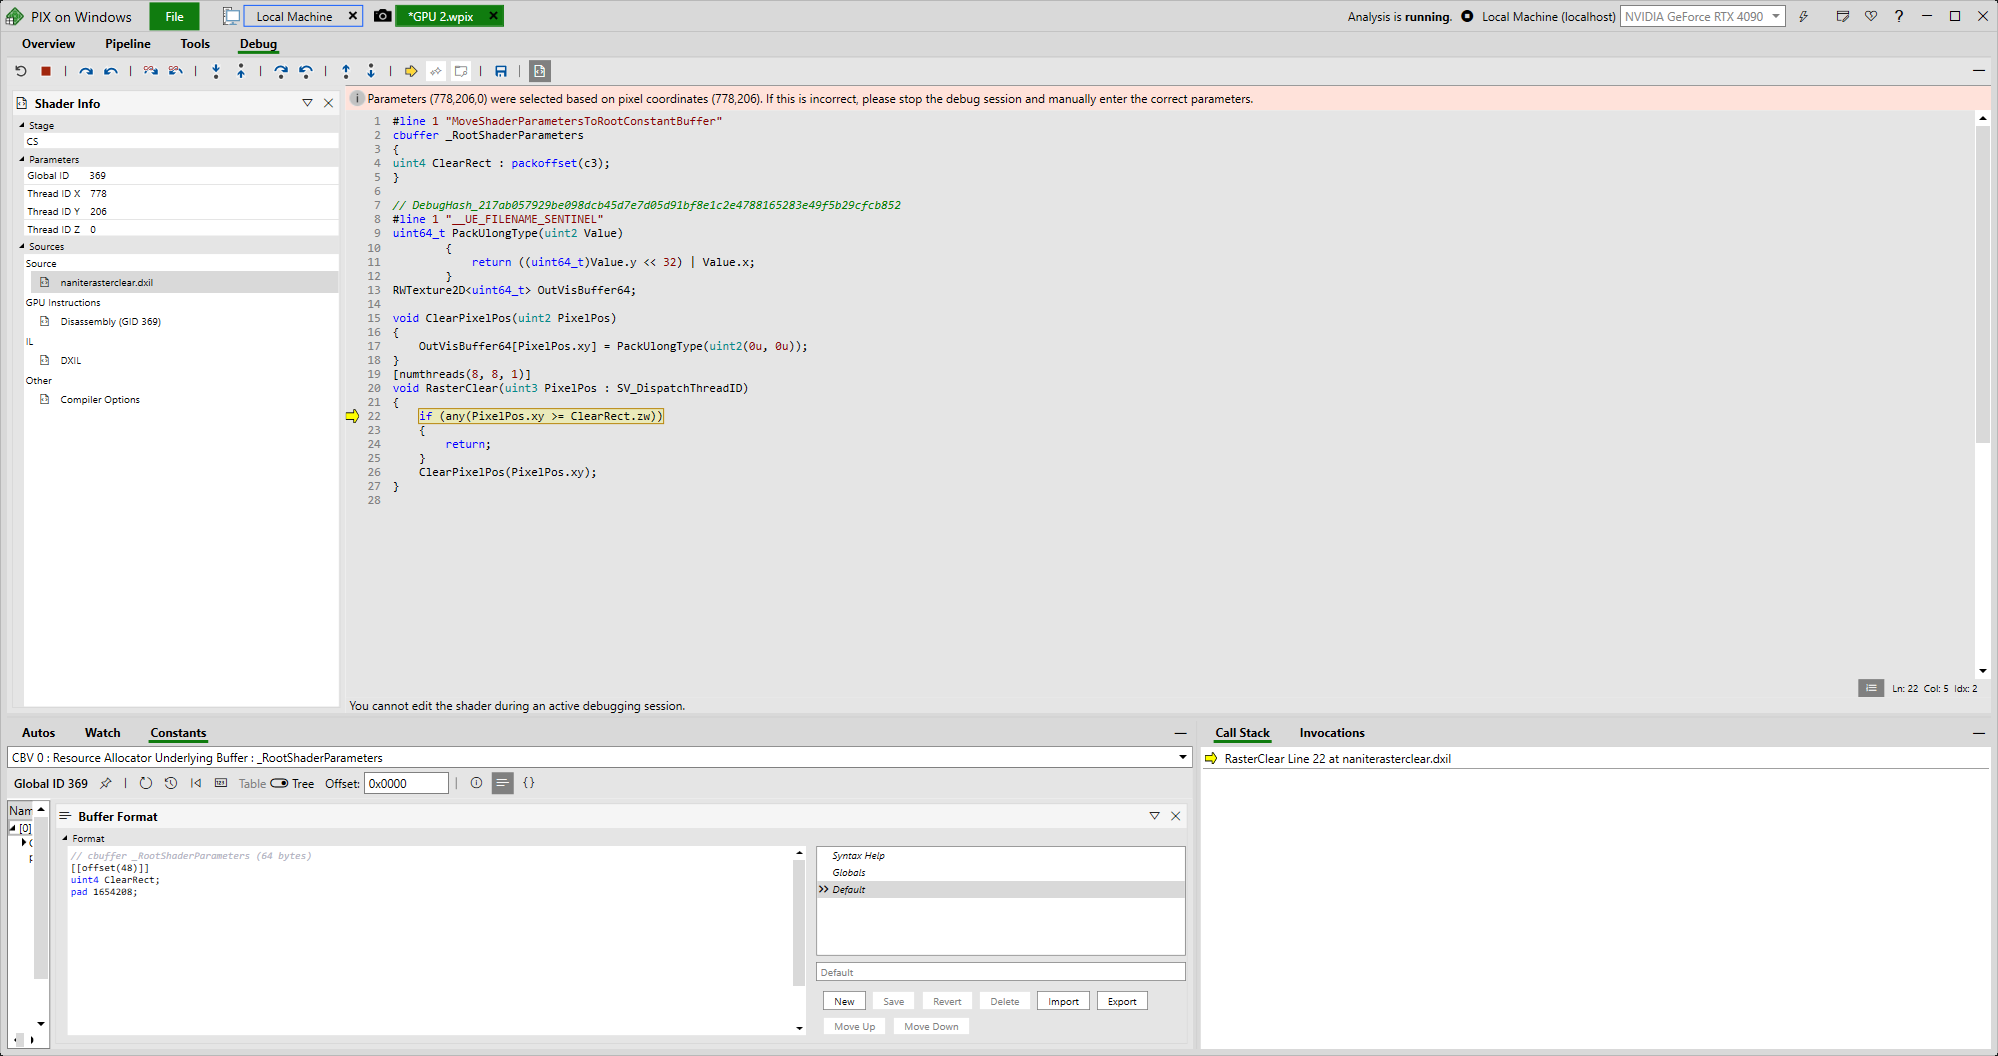
Task: Click the blue down-arrow from dot icon
Action: pyautogui.click(x=371, y=71)
